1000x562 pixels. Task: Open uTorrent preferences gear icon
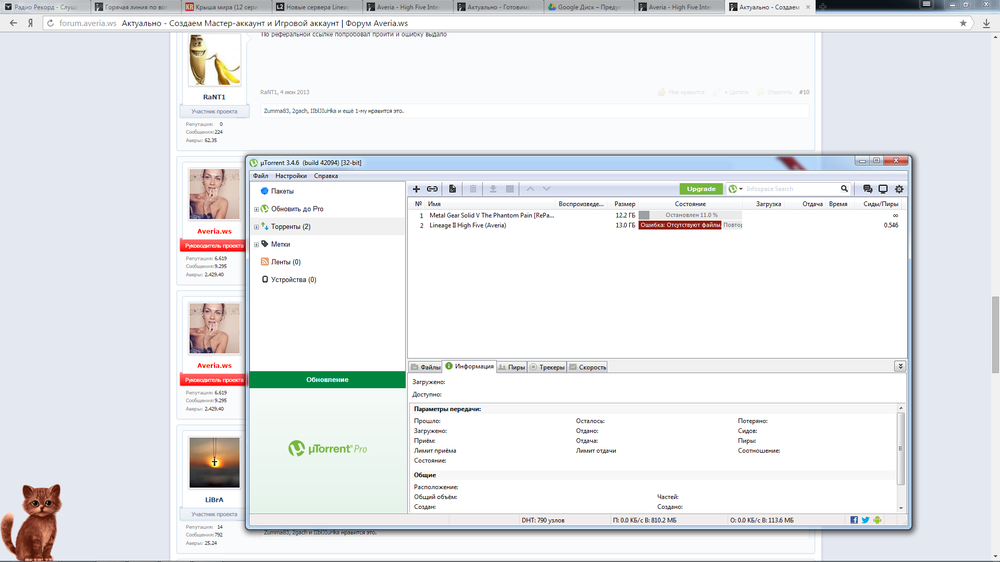pyautogui.click(x=899, y=189)
